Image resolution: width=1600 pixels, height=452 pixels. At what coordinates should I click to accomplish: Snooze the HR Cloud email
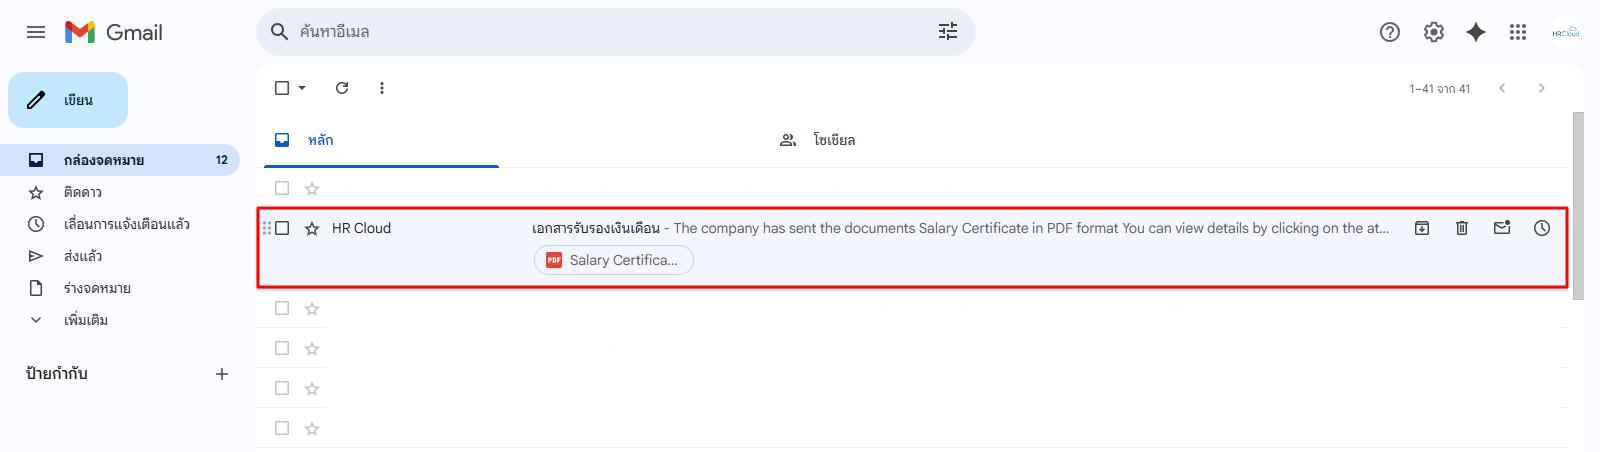click(1542, 228)
